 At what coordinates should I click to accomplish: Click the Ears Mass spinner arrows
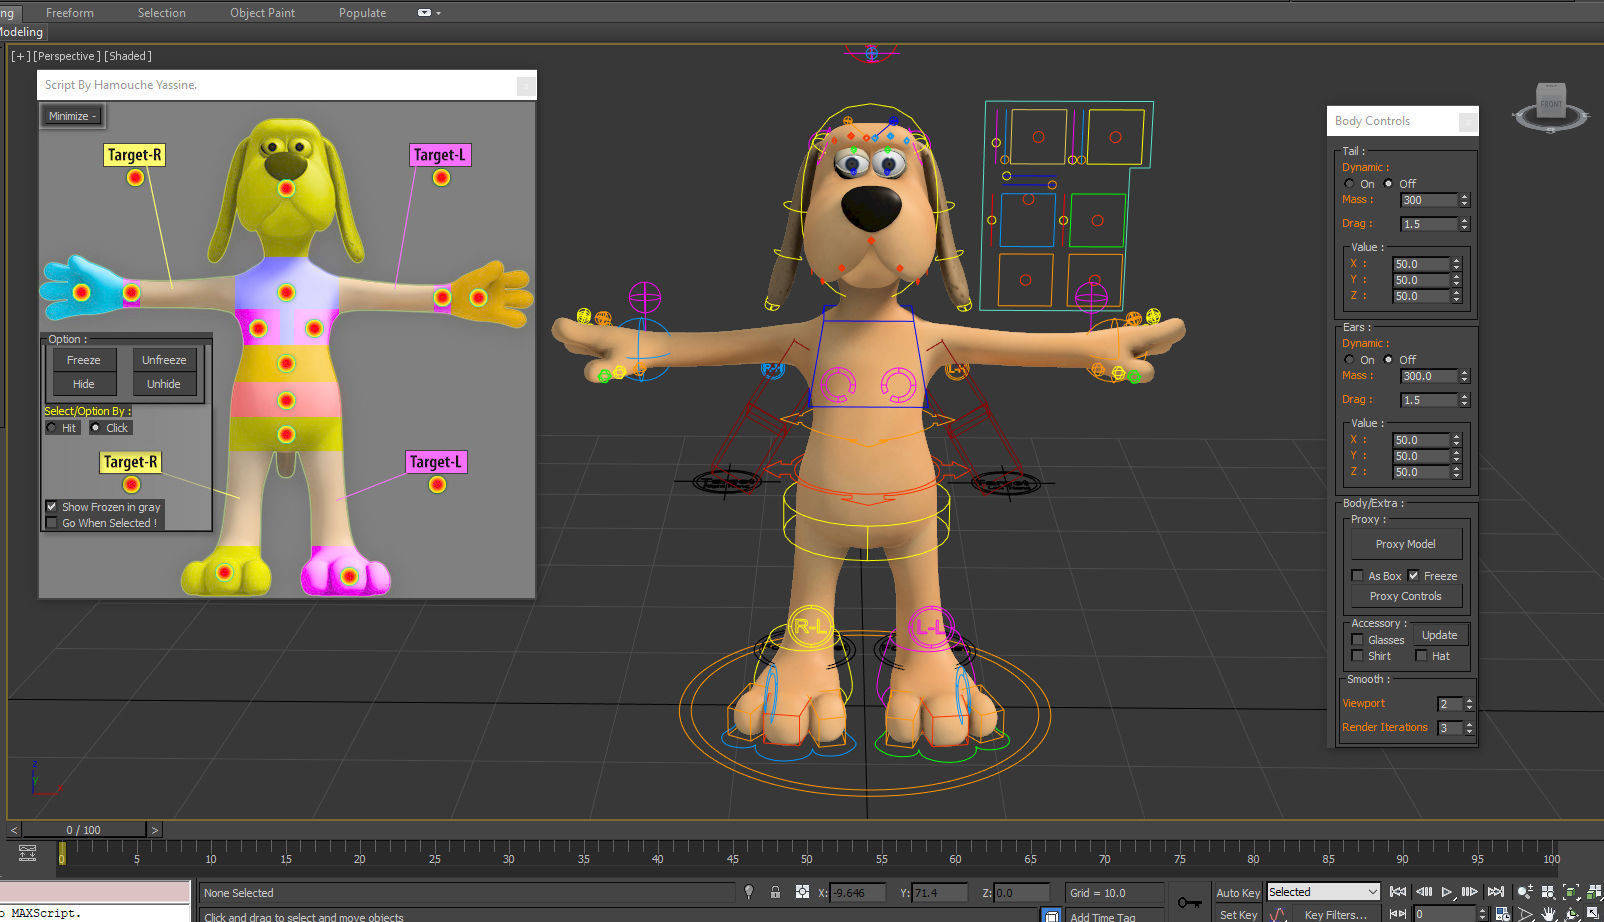(1464, 376)
